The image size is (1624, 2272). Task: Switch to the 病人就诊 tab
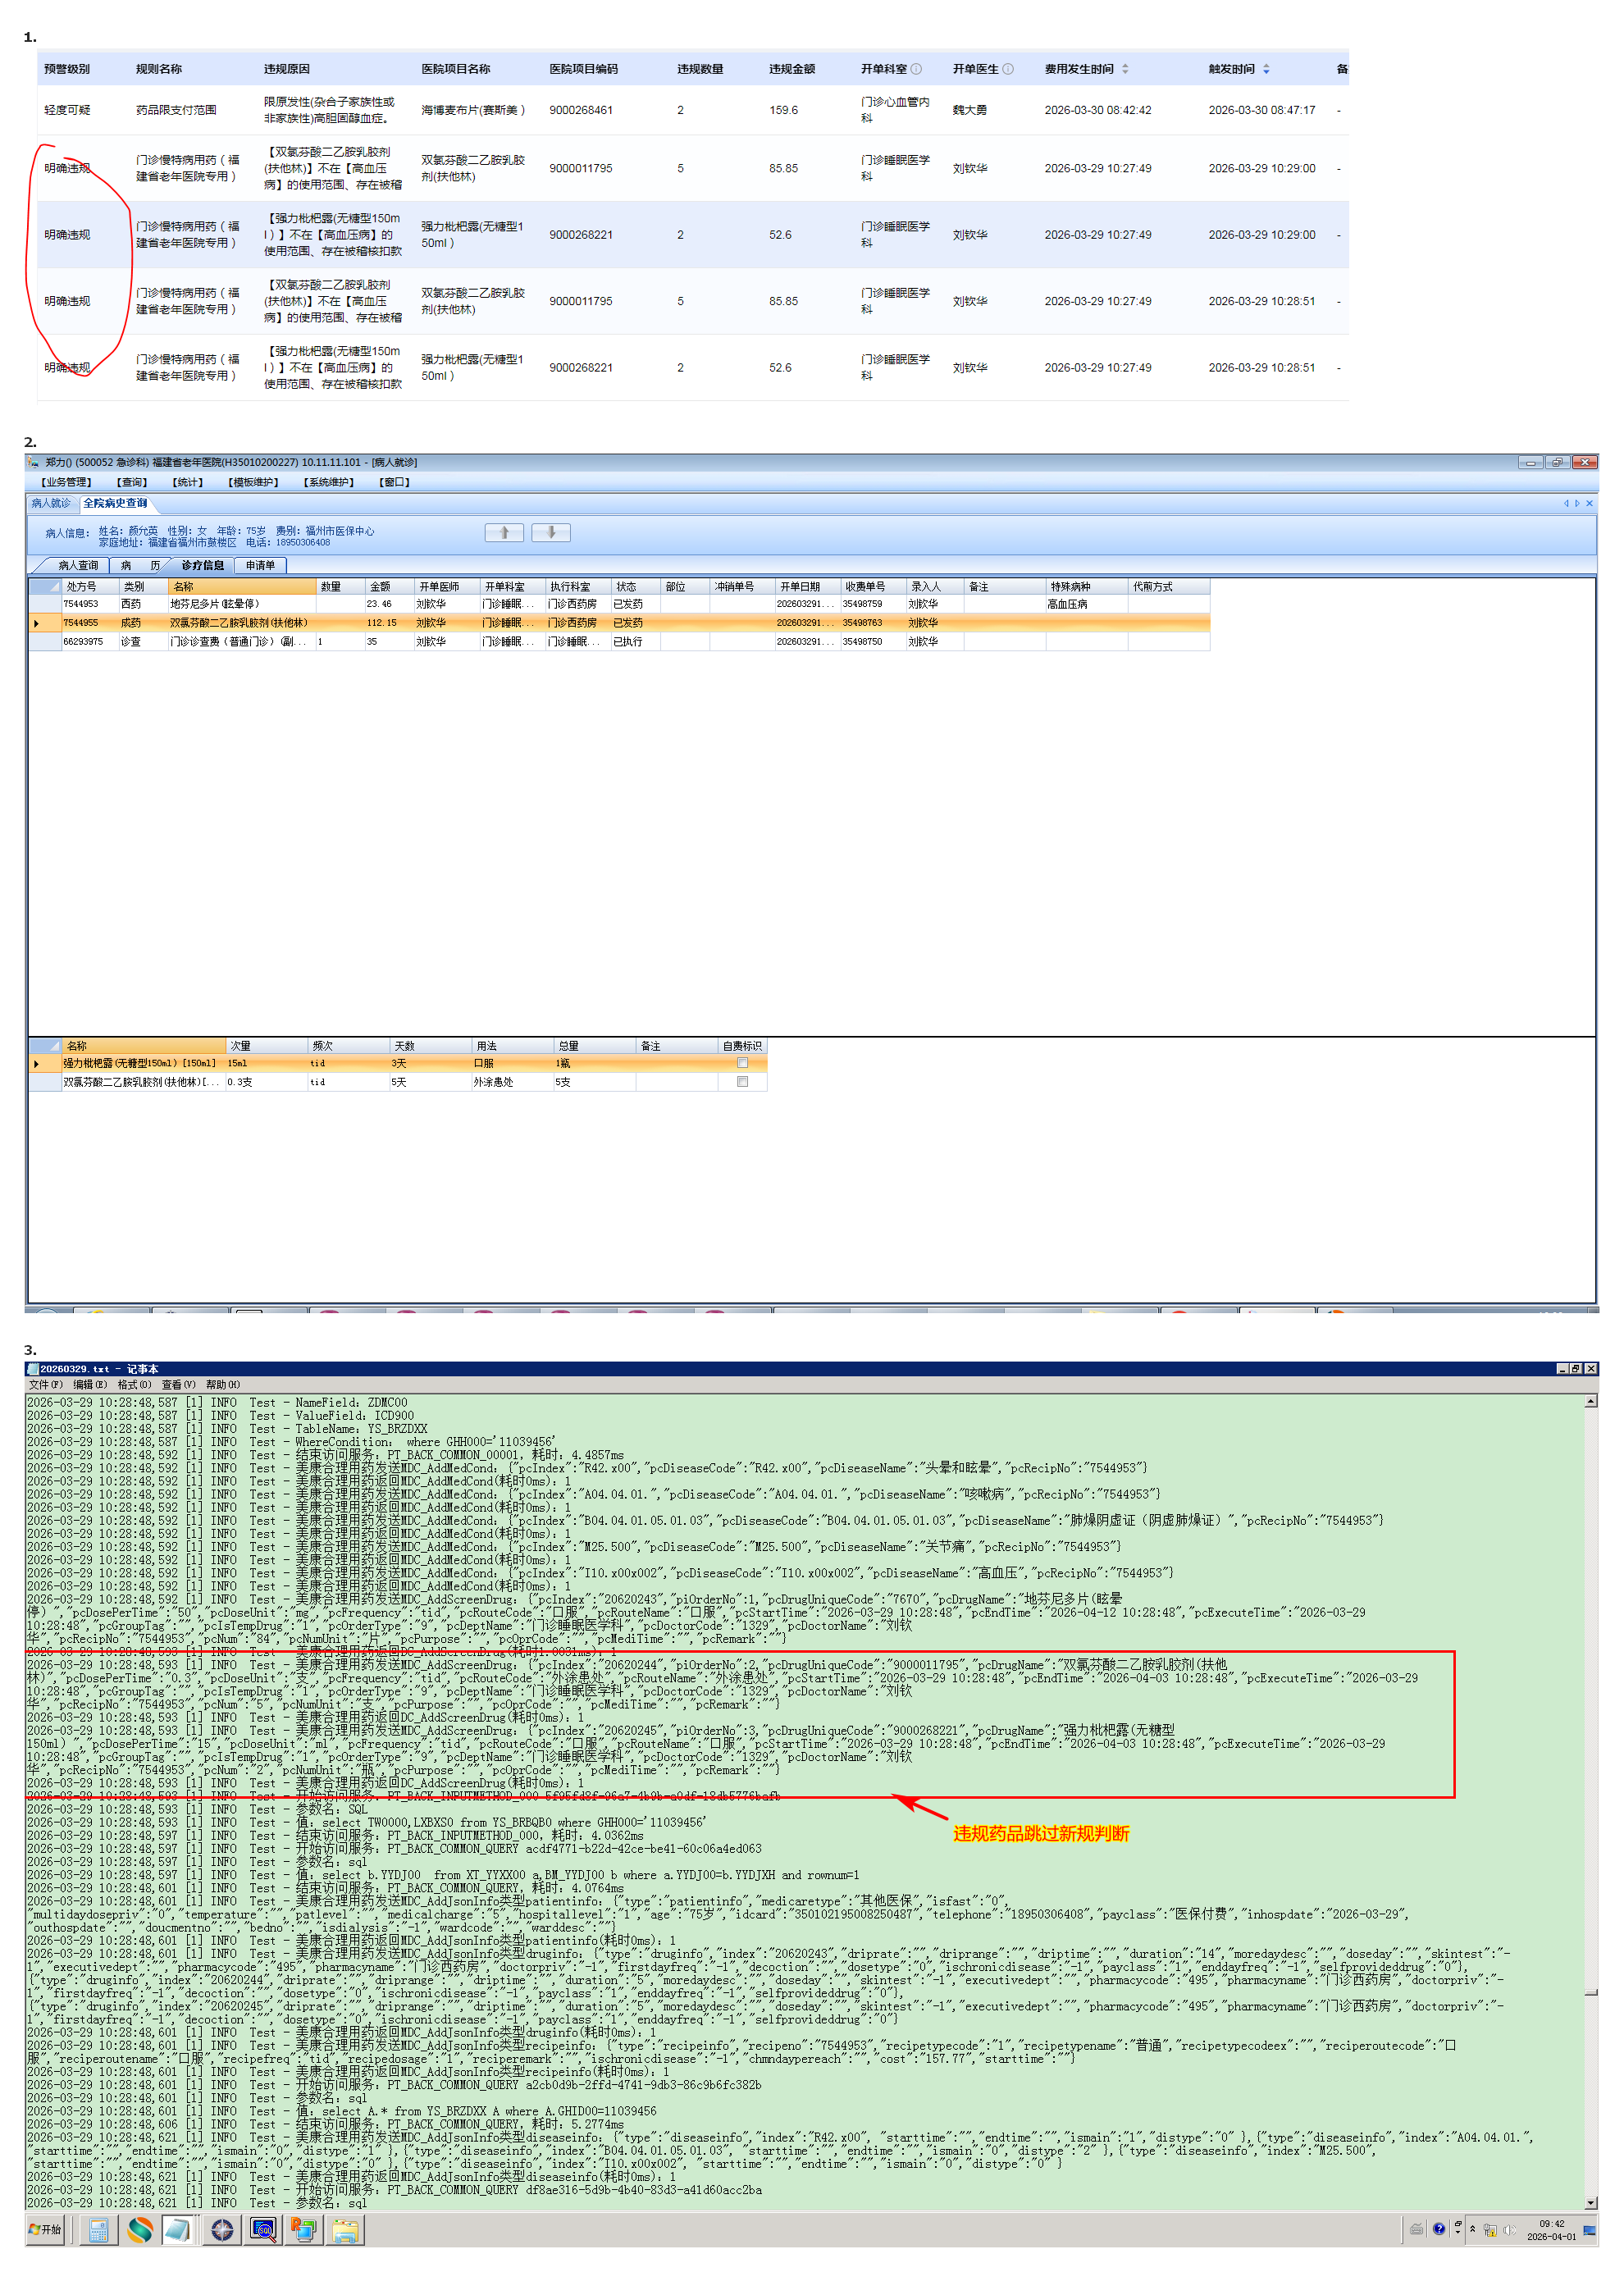(51, 503)
